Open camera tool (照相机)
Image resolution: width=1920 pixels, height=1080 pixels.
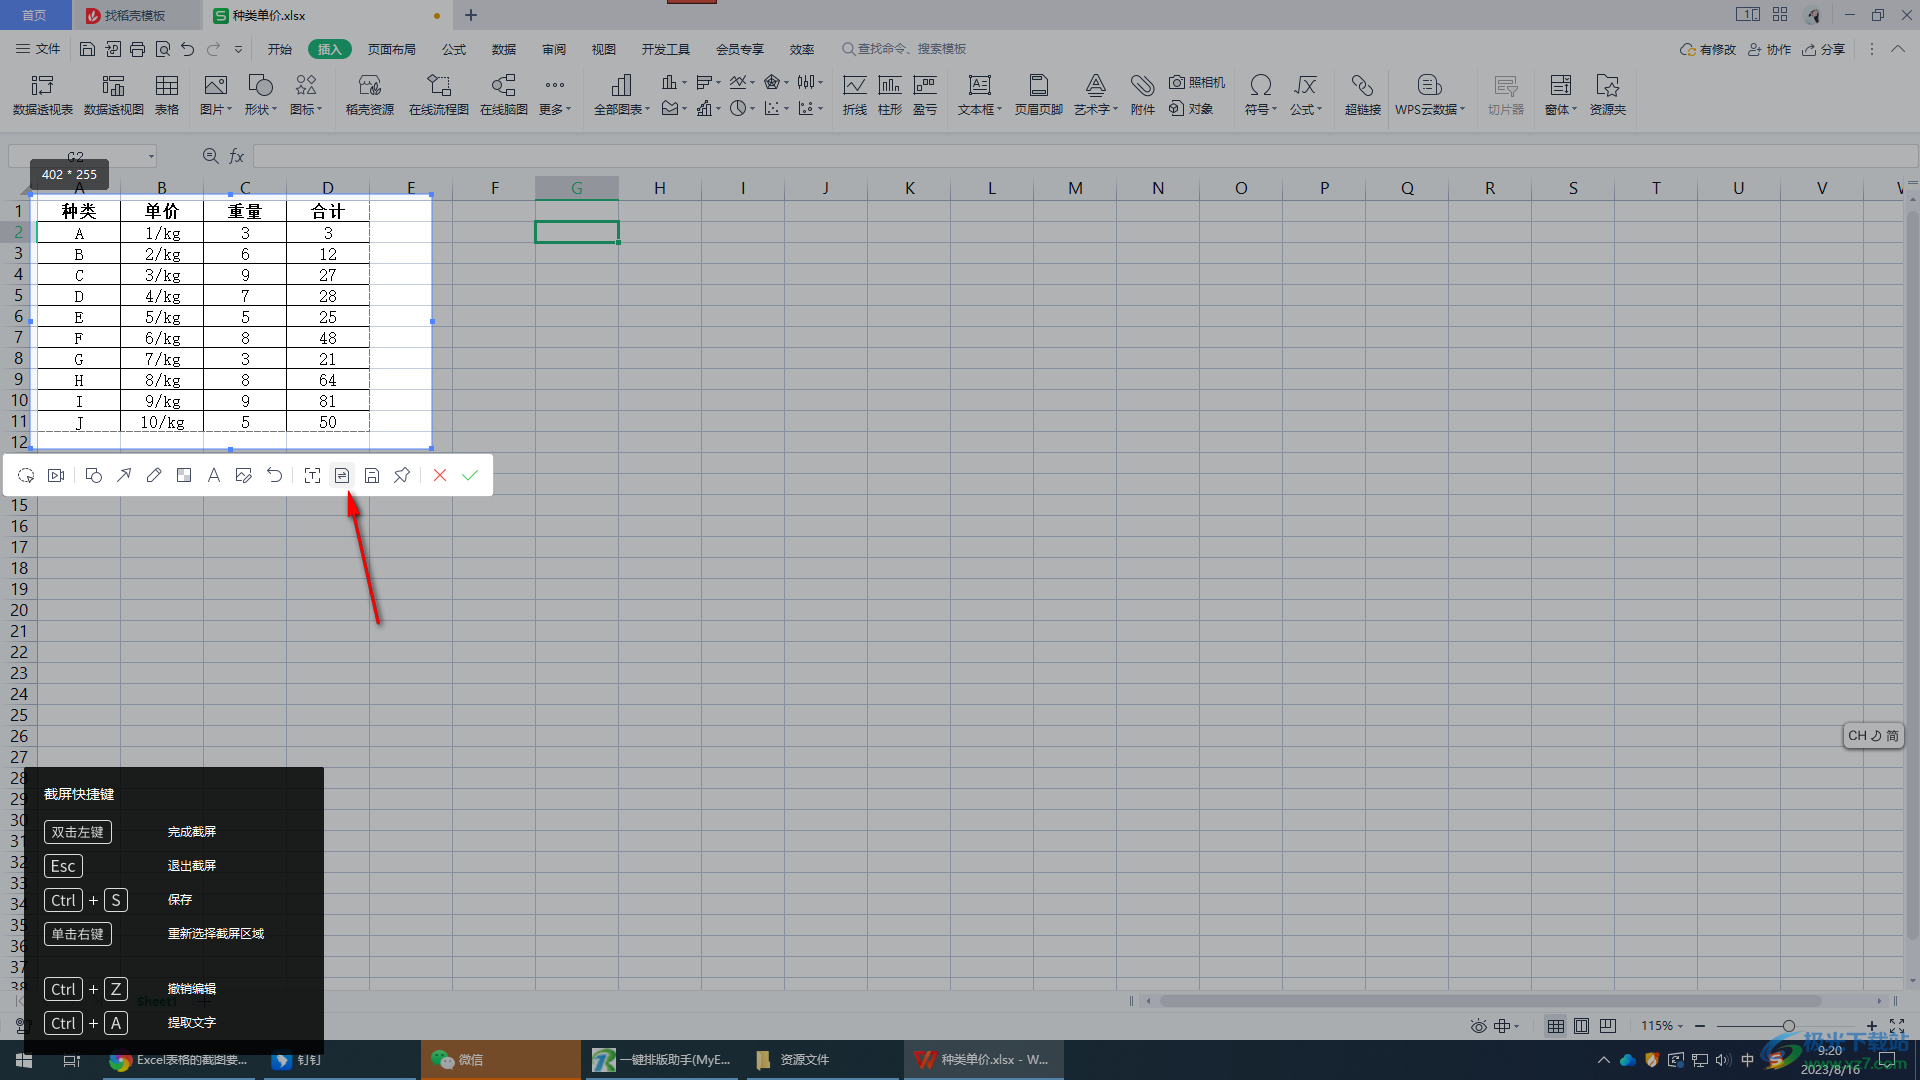pos(1197,83)
